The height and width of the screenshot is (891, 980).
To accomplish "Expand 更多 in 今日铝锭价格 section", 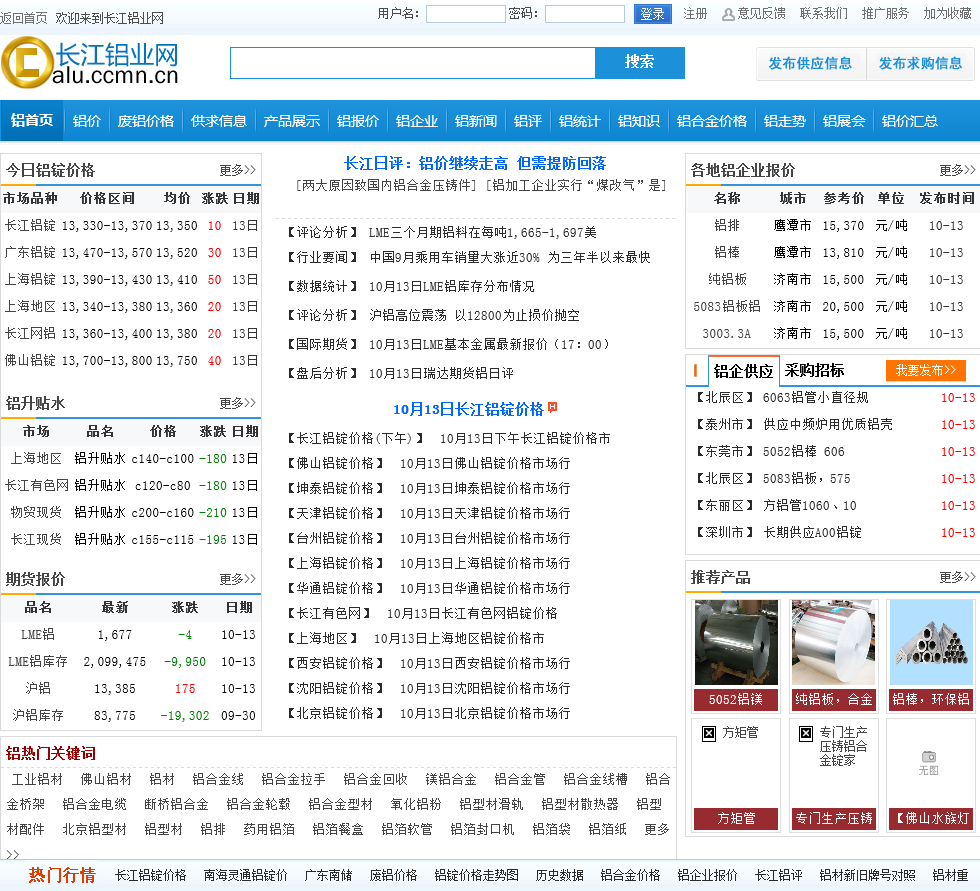I will click(237, 170).
